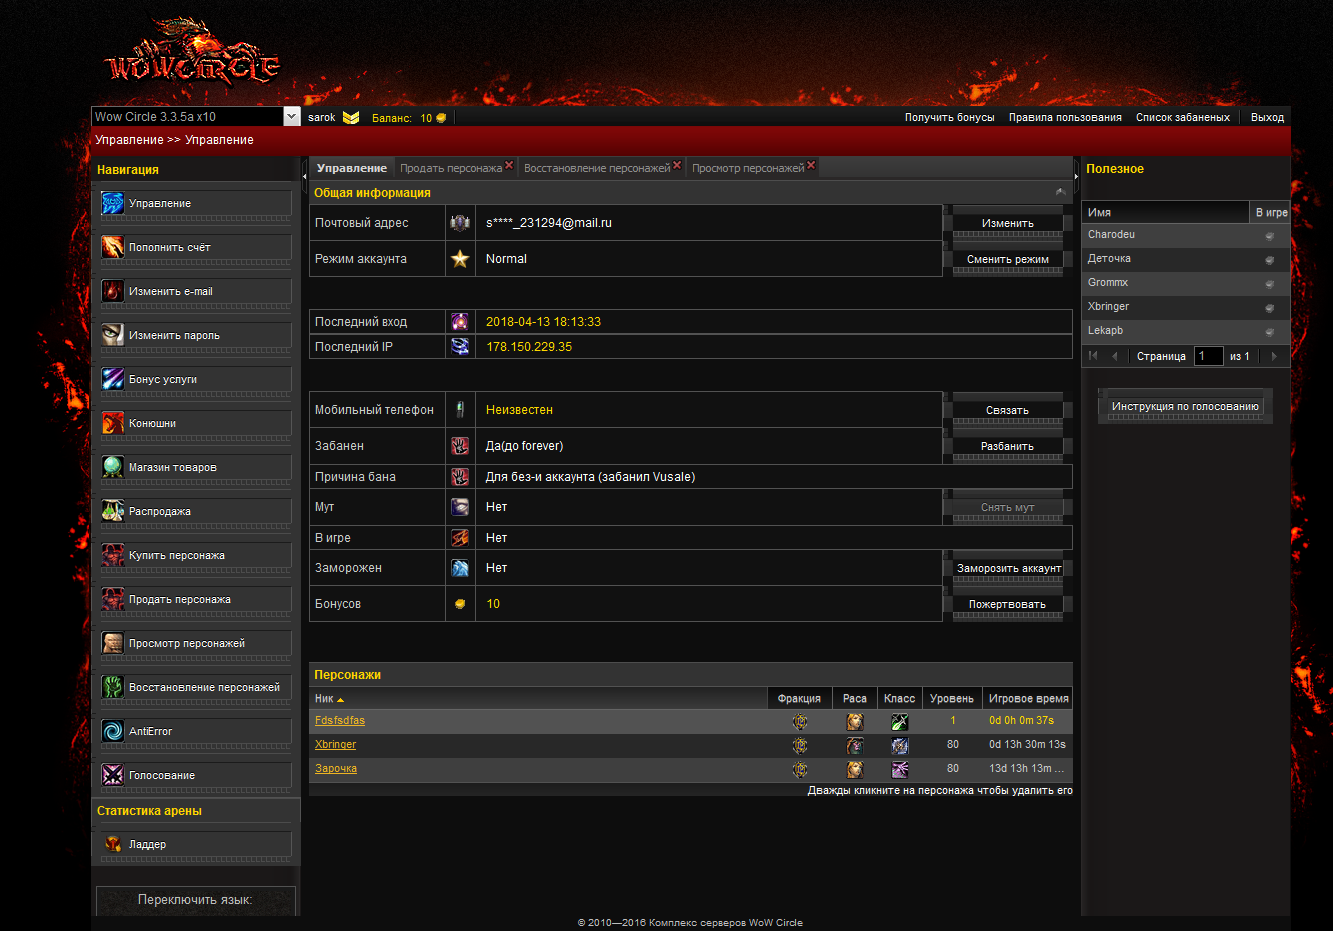Open the Xbringer character link
Viewport: 1333px width, 931px height.
(335, 744)
